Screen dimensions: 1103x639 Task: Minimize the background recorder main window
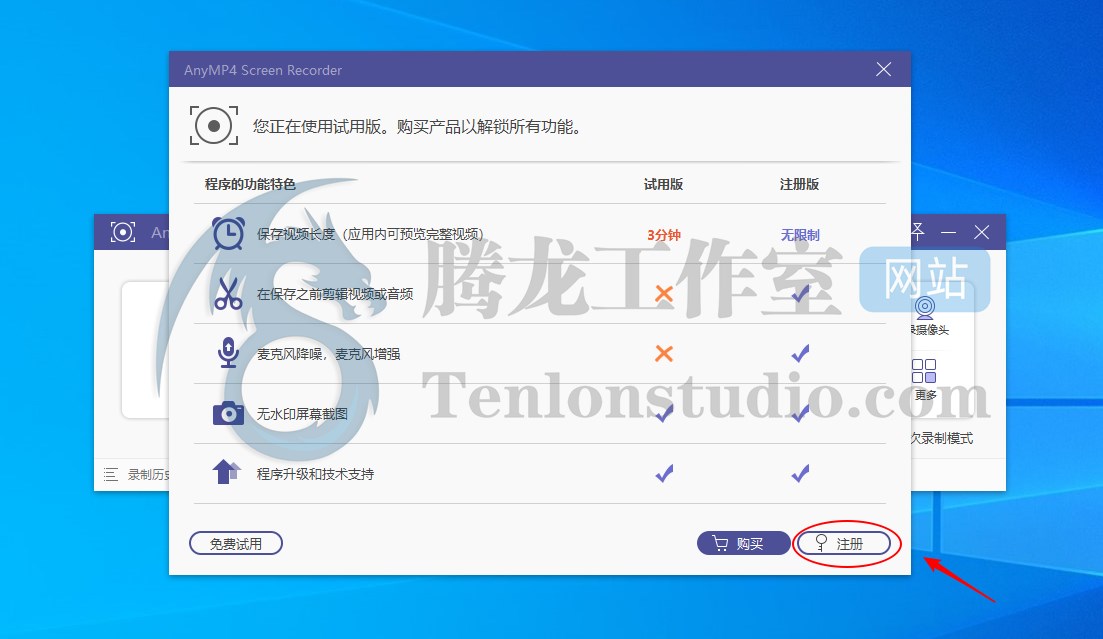(948, 232)
